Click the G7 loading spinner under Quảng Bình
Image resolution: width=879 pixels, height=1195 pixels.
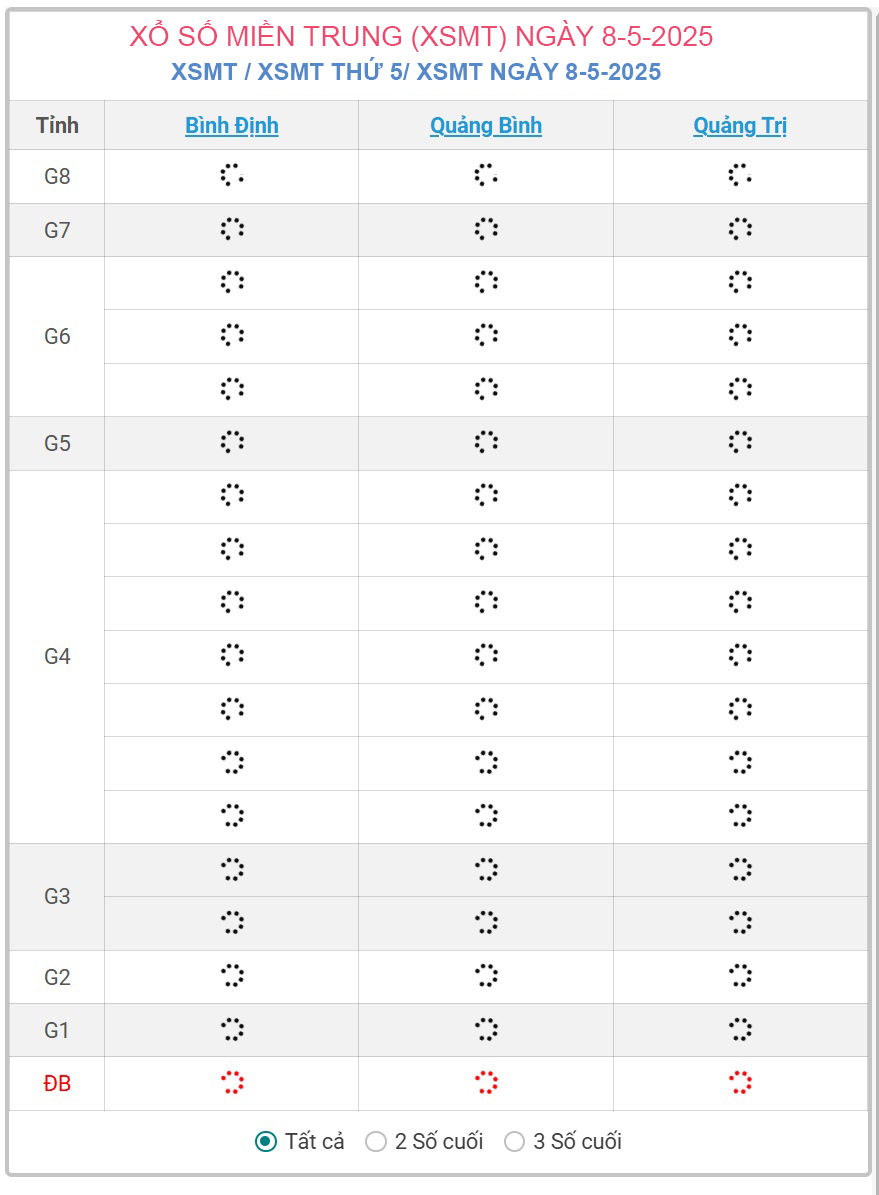[486, 229]
